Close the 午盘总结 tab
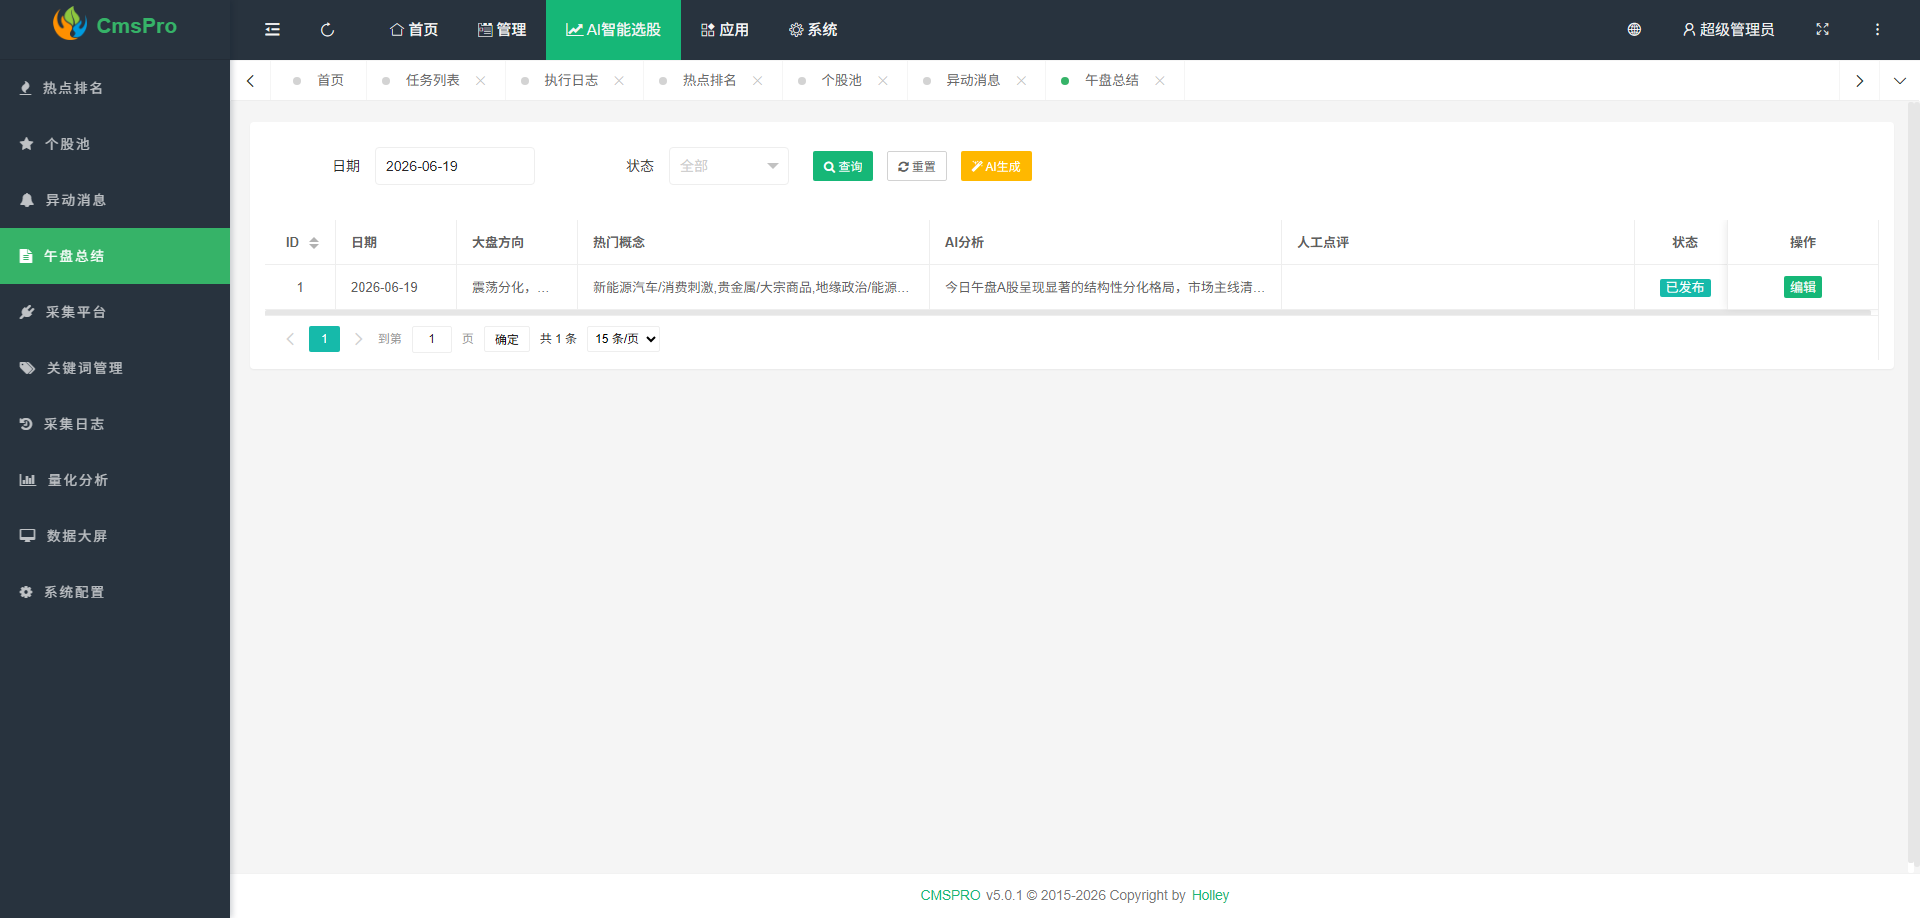 click(1160, 81)
